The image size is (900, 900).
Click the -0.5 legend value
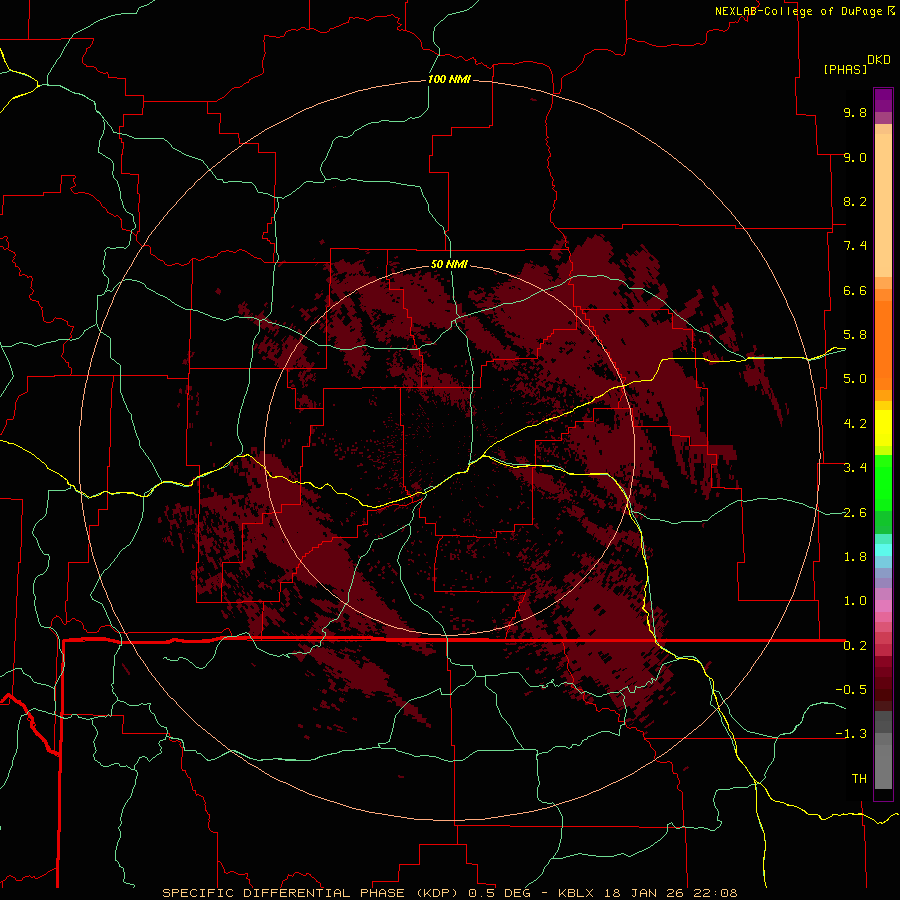pyautogui.click(x=851, y=690)
